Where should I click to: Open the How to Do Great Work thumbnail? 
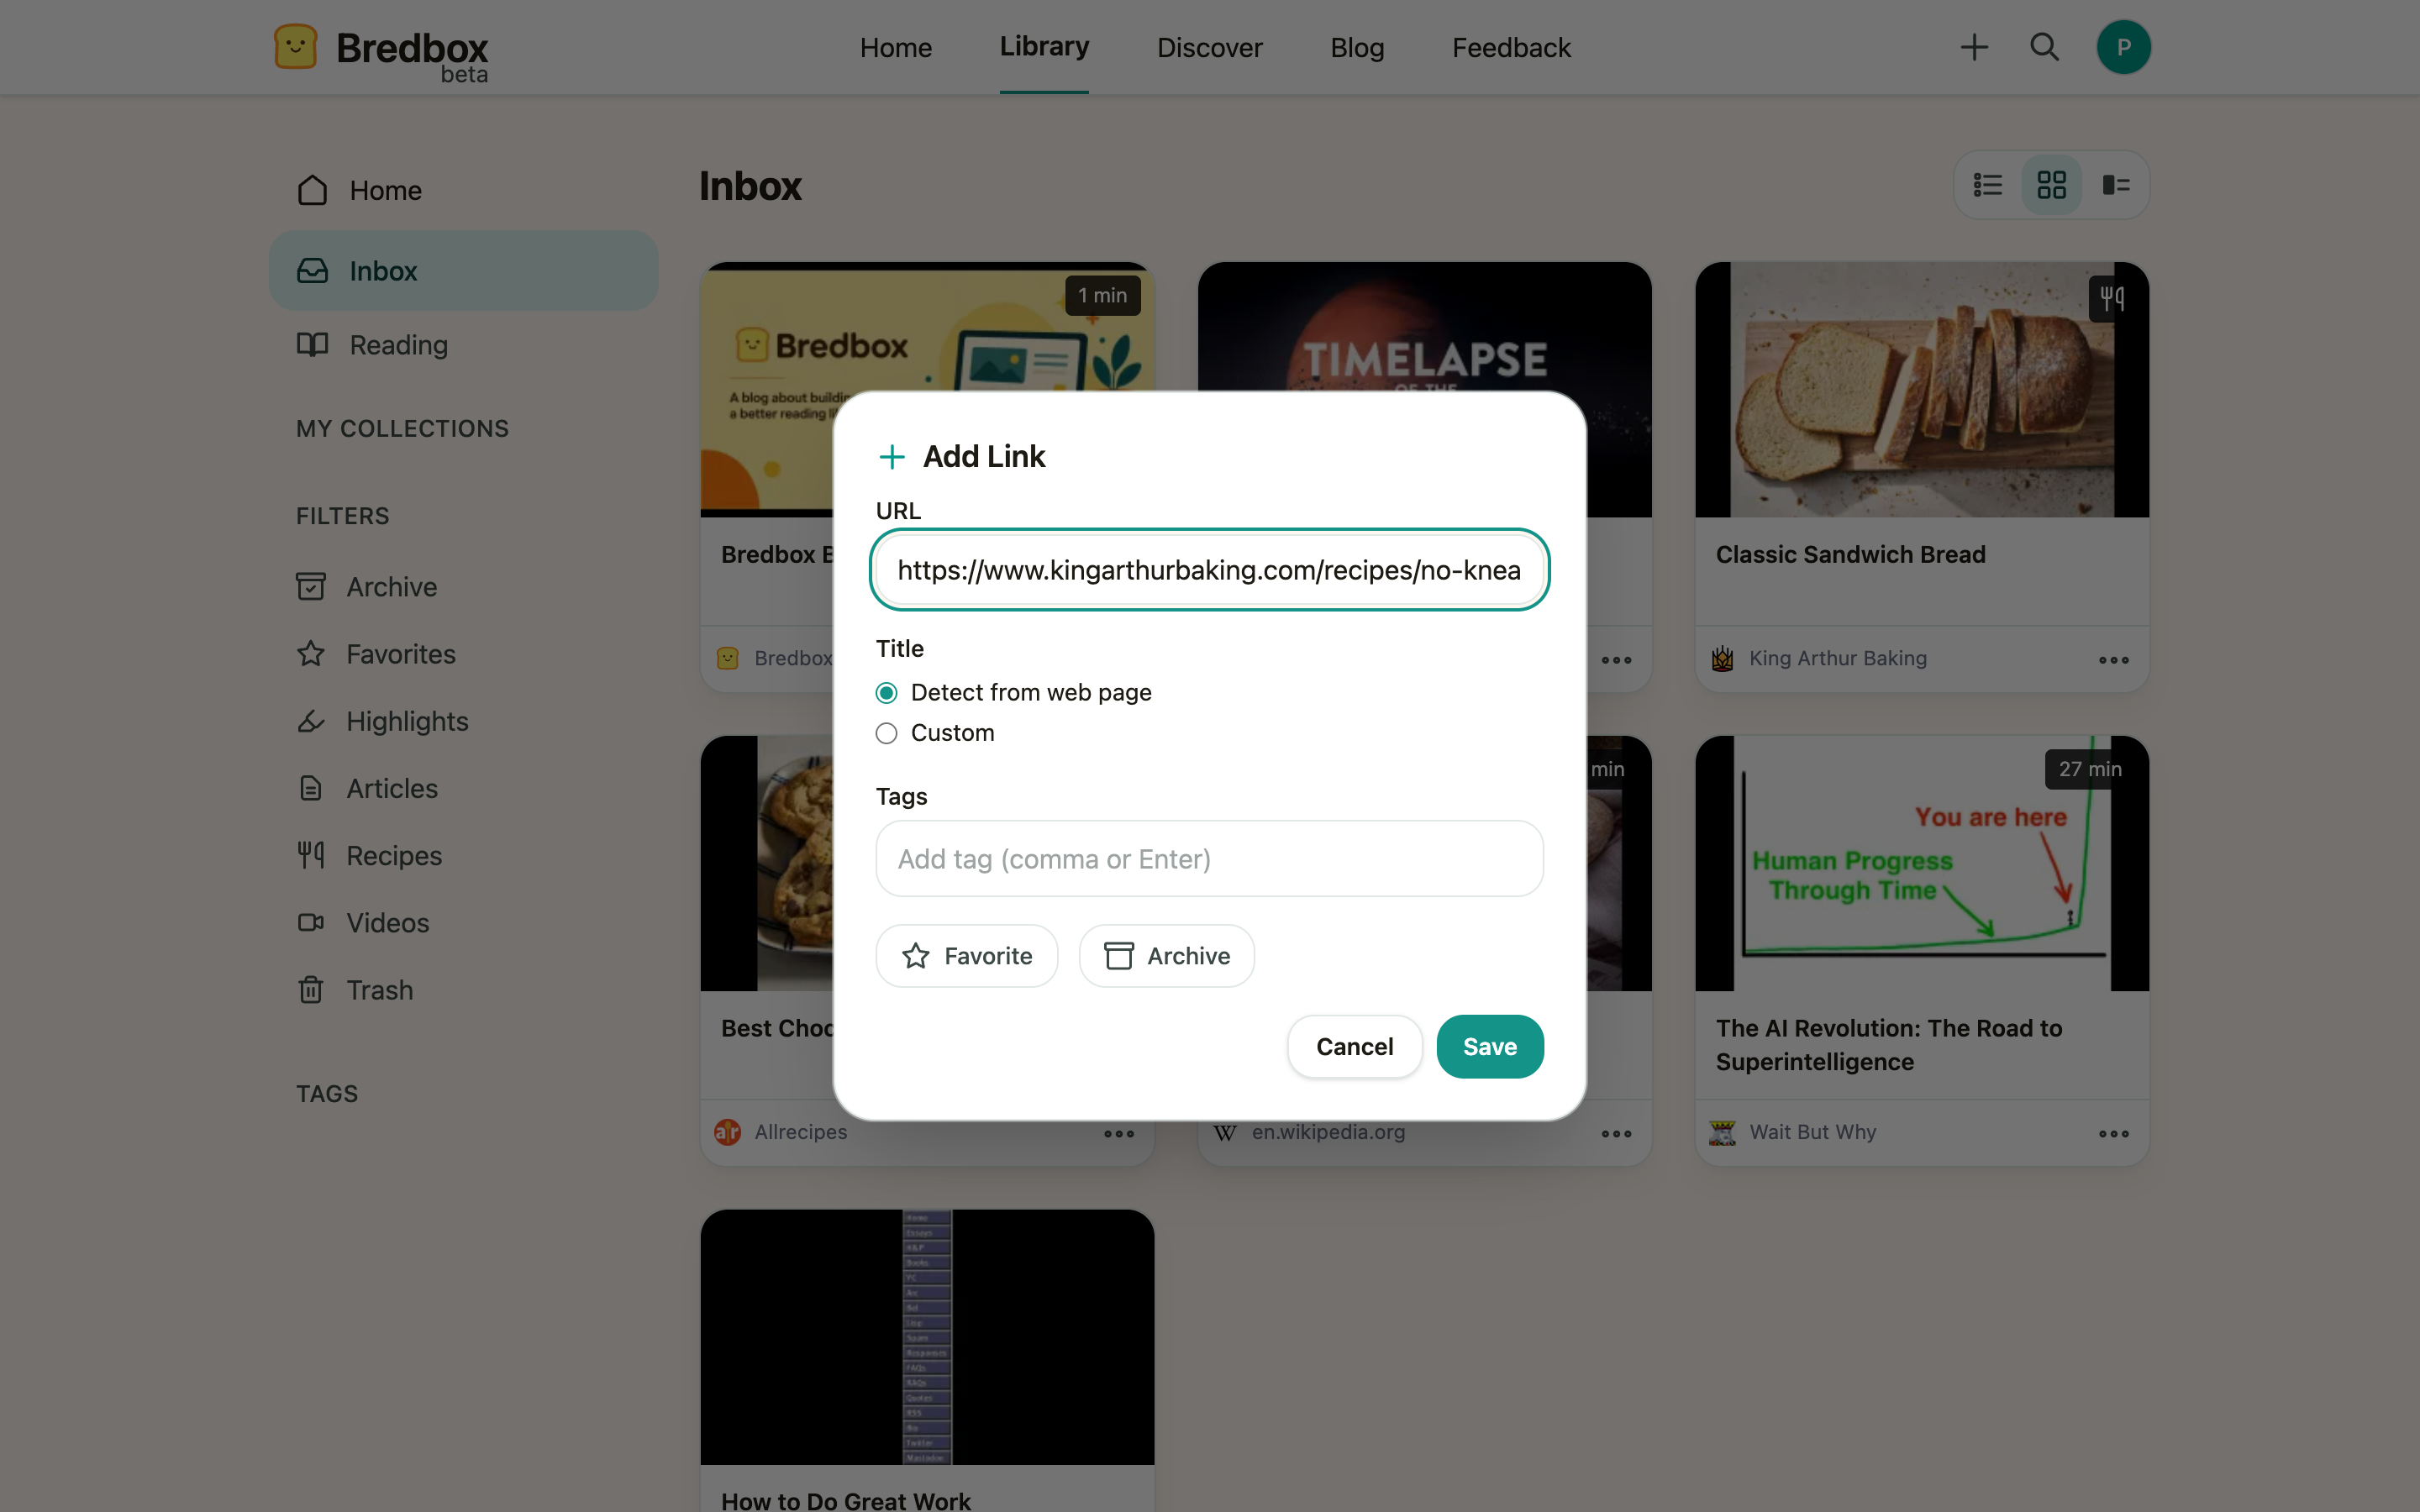click(x=927, y=1337)
